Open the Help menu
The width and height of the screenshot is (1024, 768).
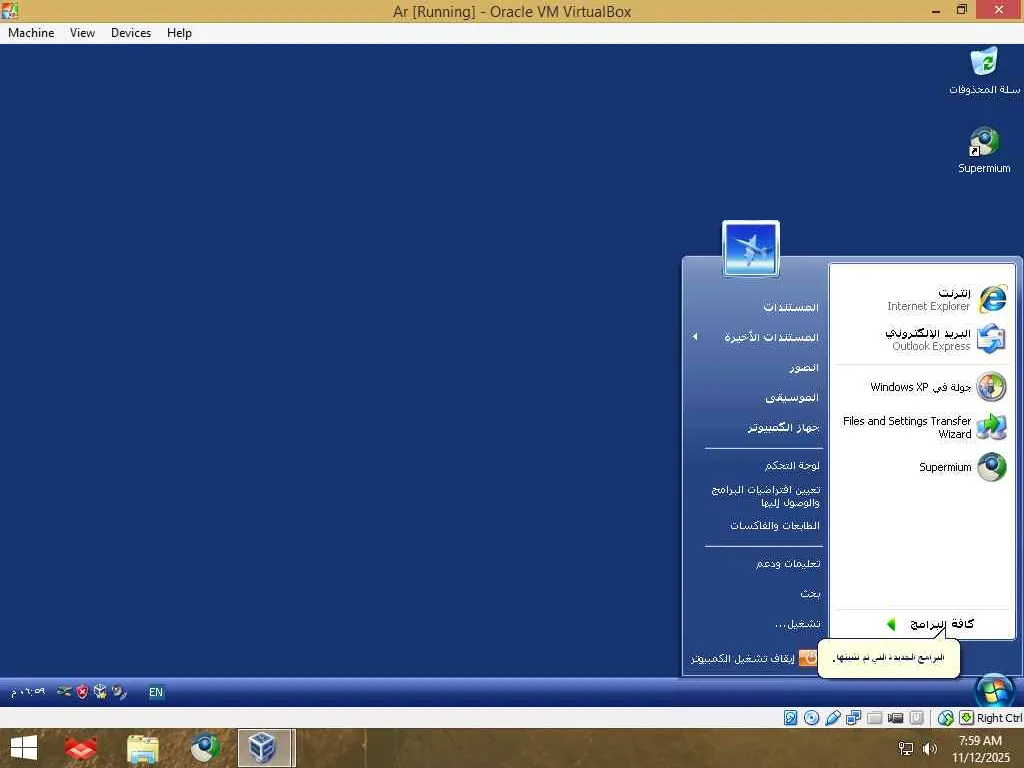click(179, 33)
